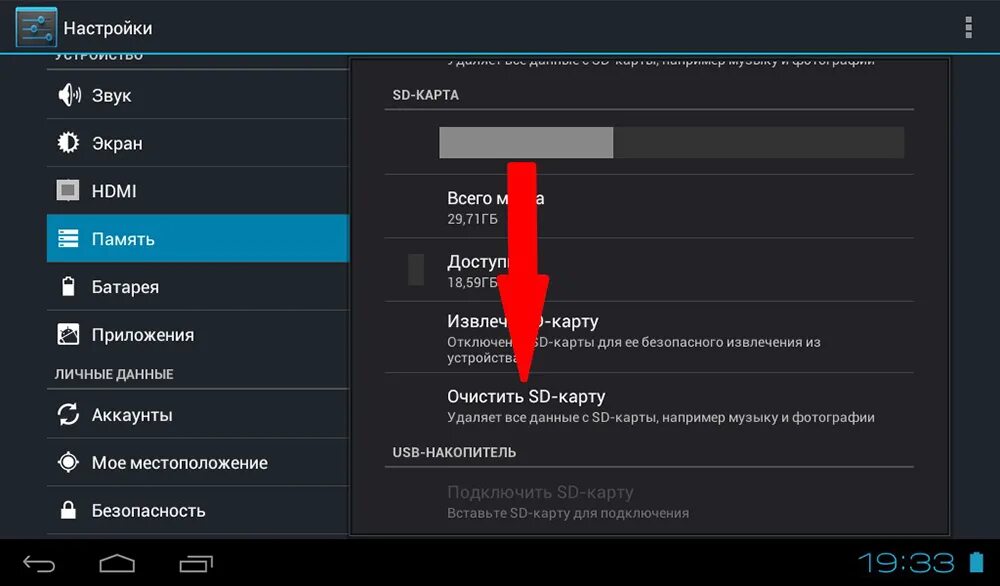Tap the Back navigation button
This screenshot has height=586, width=1000.
(x=39, y=564)
